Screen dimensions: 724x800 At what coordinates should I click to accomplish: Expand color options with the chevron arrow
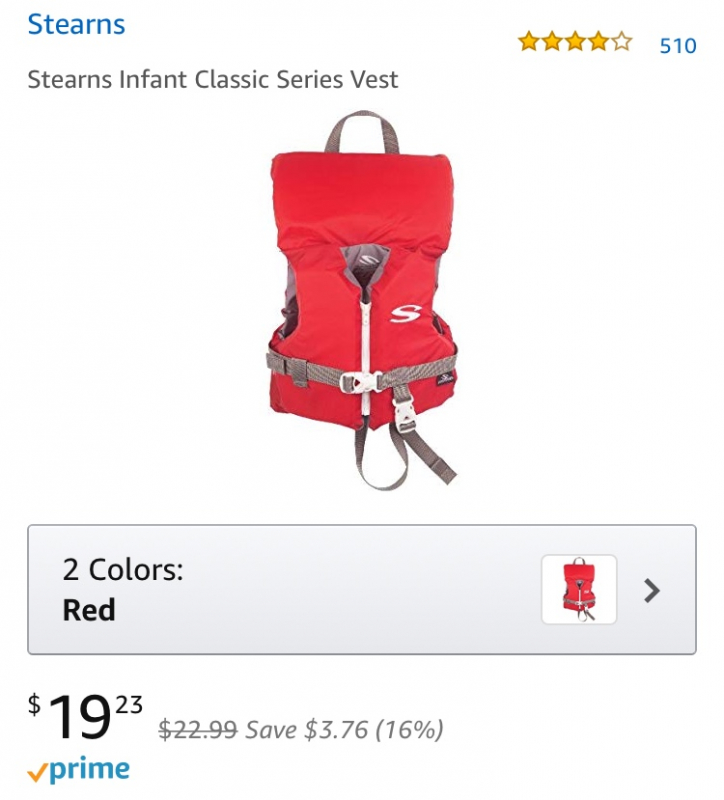point(652,590)
